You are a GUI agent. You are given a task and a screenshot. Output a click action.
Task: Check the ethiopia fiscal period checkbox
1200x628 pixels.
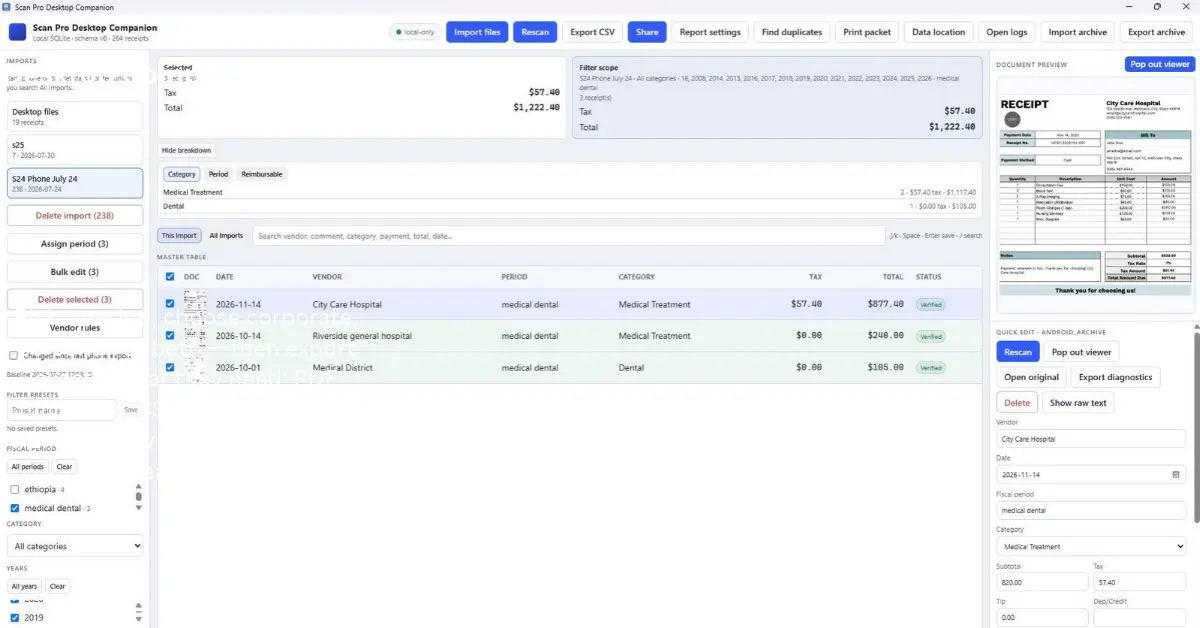pyautogui.click(x=15, y=490)
